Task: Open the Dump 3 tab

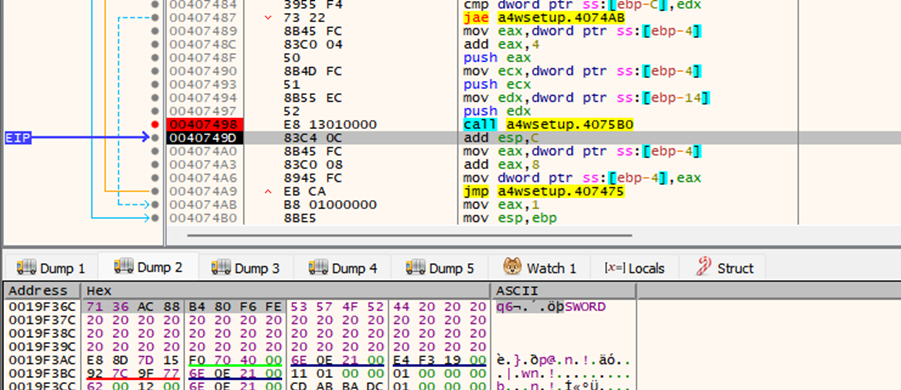Action: 245,268
